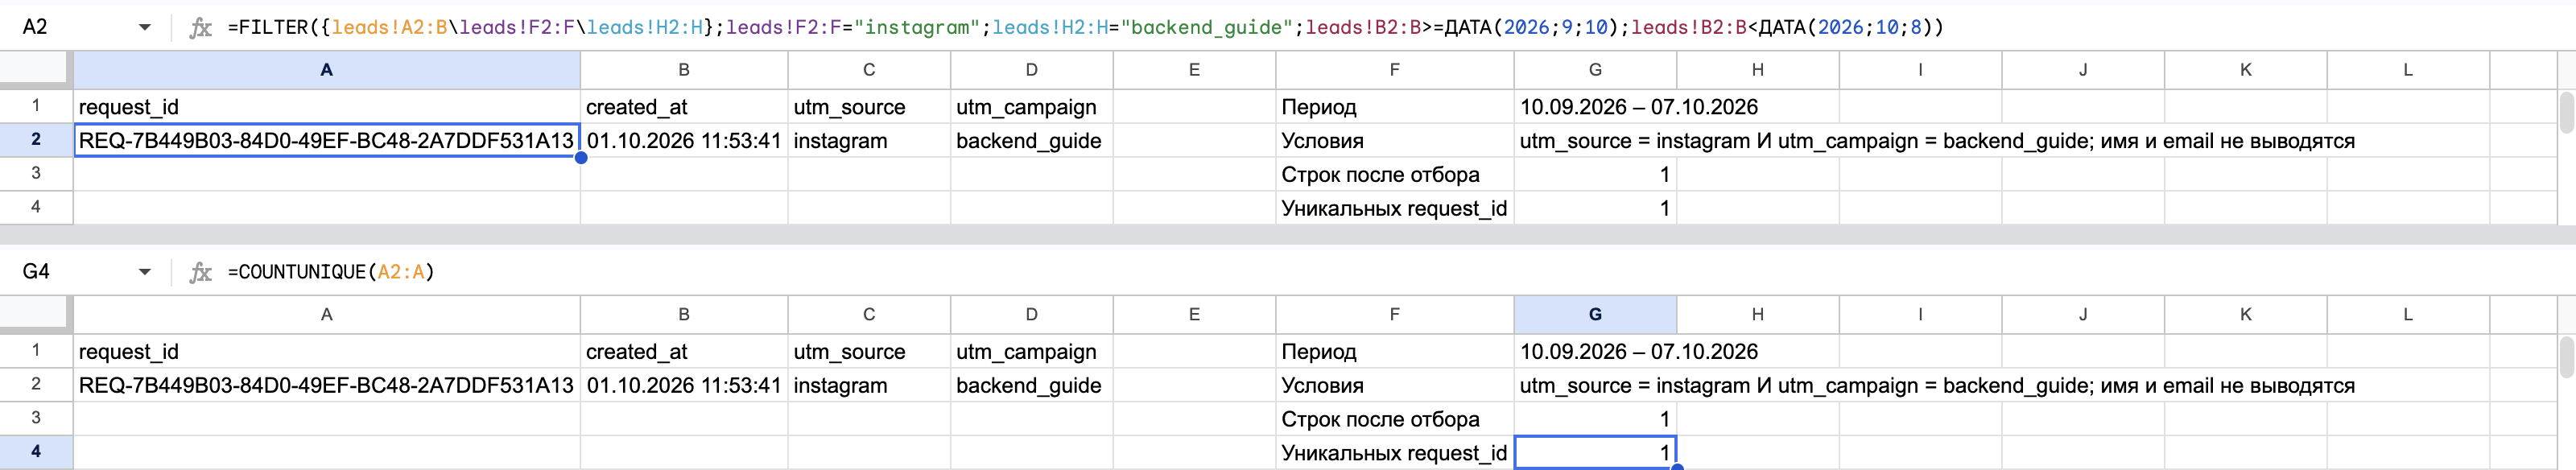Click the 'backend_guide' cell in the top pane

[1032, 141]
